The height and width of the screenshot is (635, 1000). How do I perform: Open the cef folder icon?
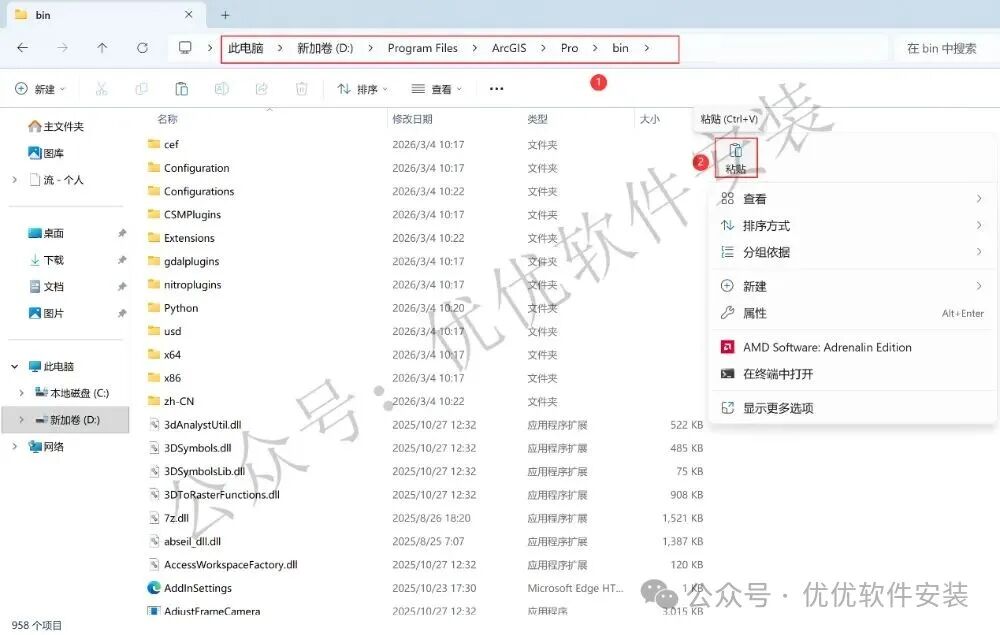point(154,144)
